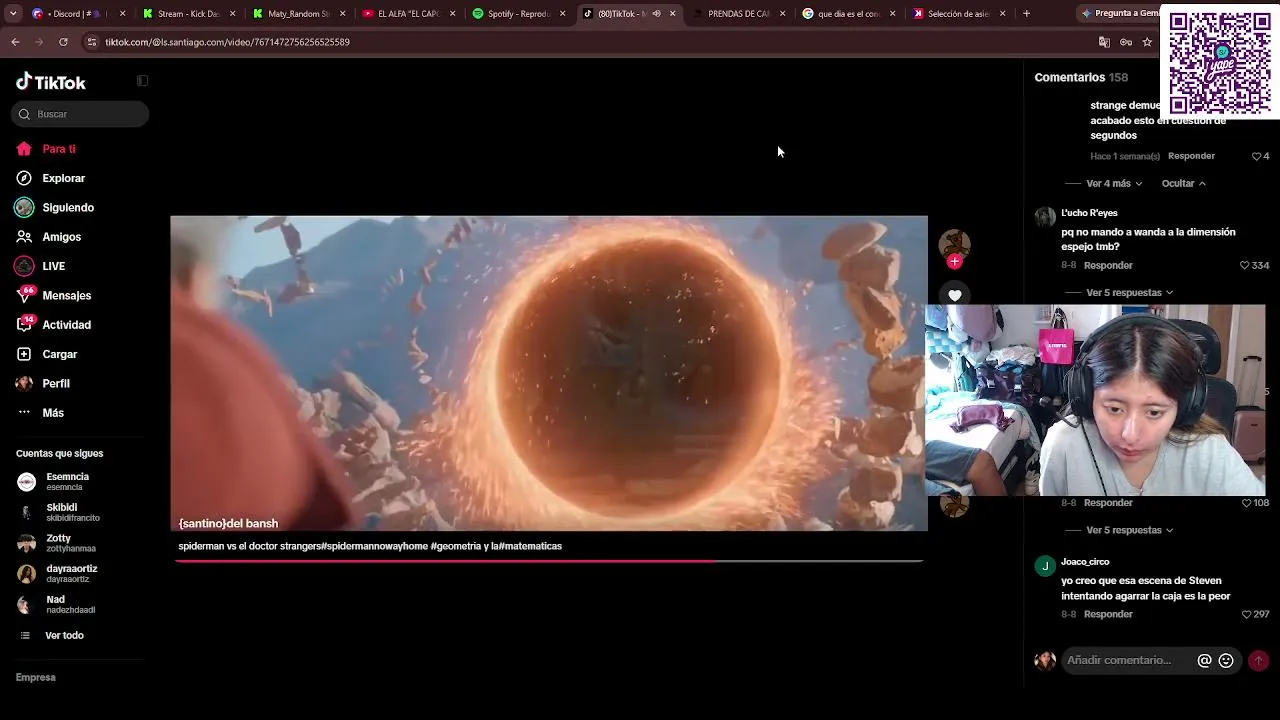
Task: Like the comment with 108 likes
Action: pyautogui.click(x=1245, y=503)
